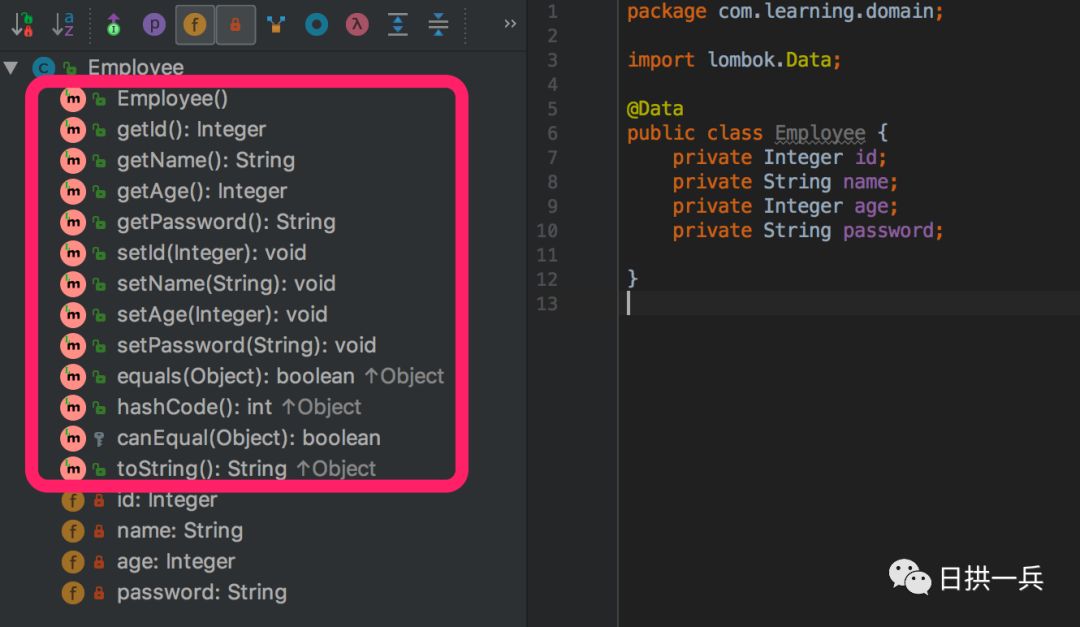Select toString(): String method
Screen dimensions: 1080x627
(201, 469)
